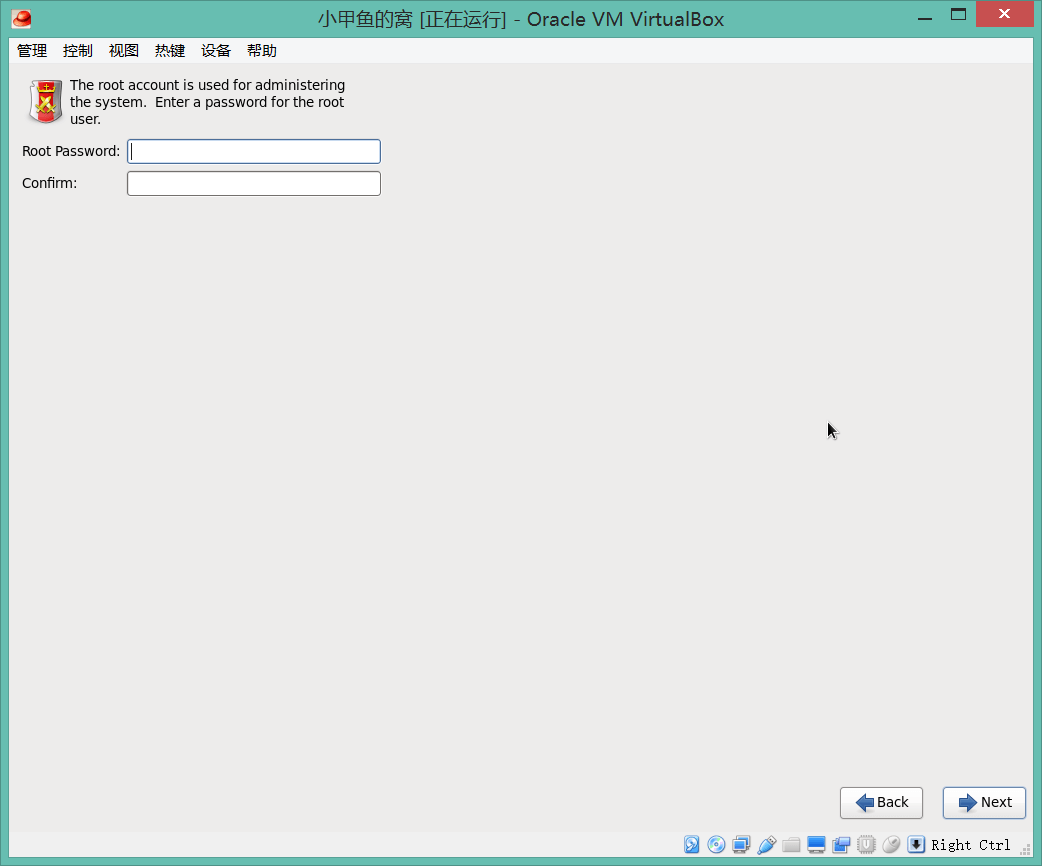The image size is (1042, 866).
Task: Open the 控制 menu
Action: (78, 51)
